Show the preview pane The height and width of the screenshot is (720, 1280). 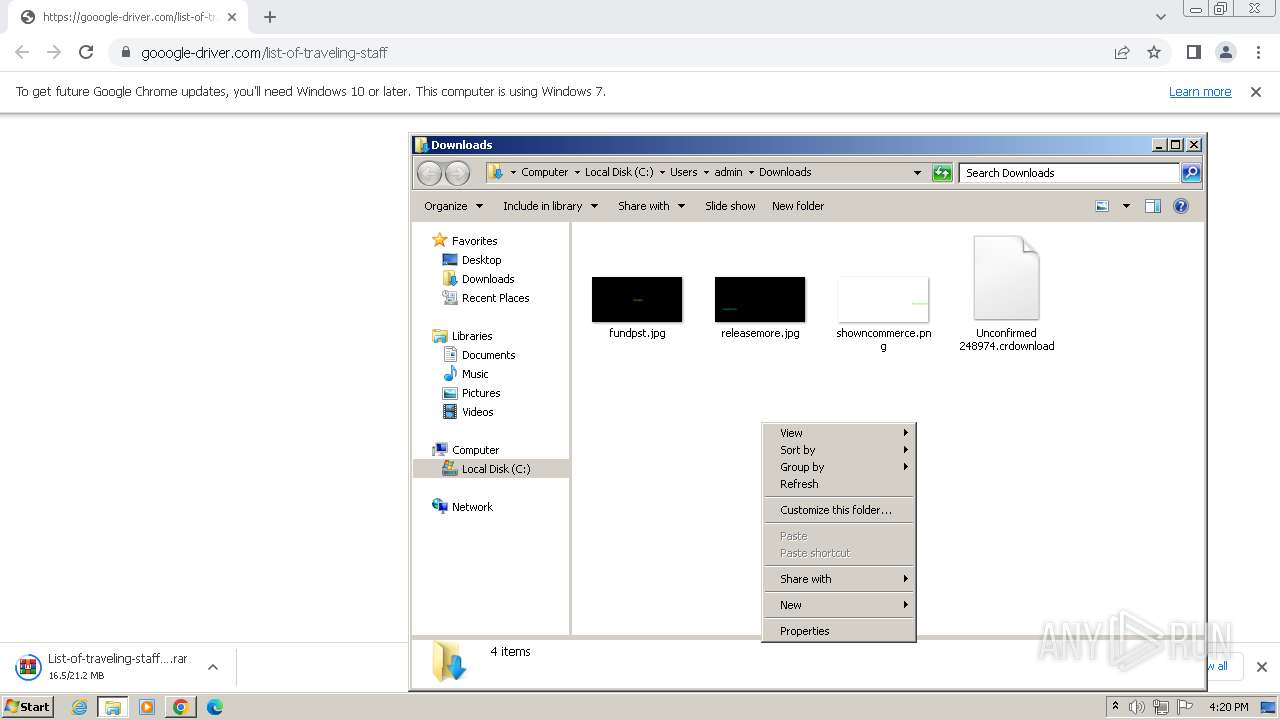pos(1153,206)
